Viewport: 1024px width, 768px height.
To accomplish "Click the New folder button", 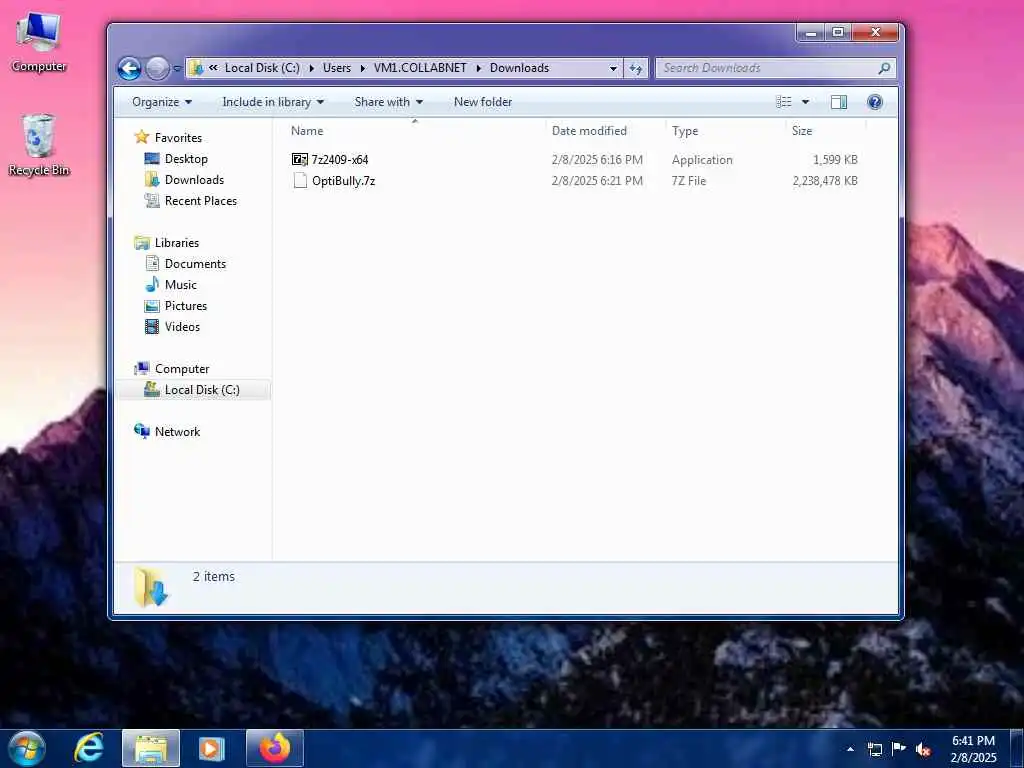I will click(483, 102).
